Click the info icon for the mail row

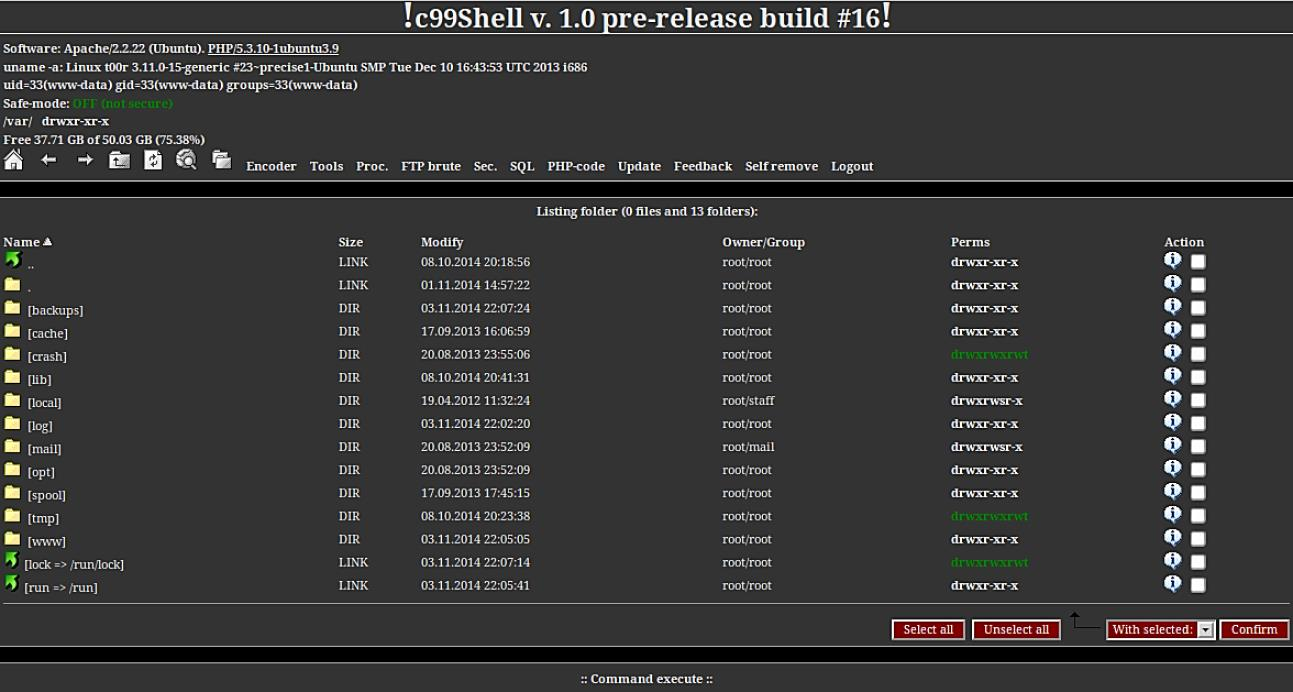pos(1173,445)
